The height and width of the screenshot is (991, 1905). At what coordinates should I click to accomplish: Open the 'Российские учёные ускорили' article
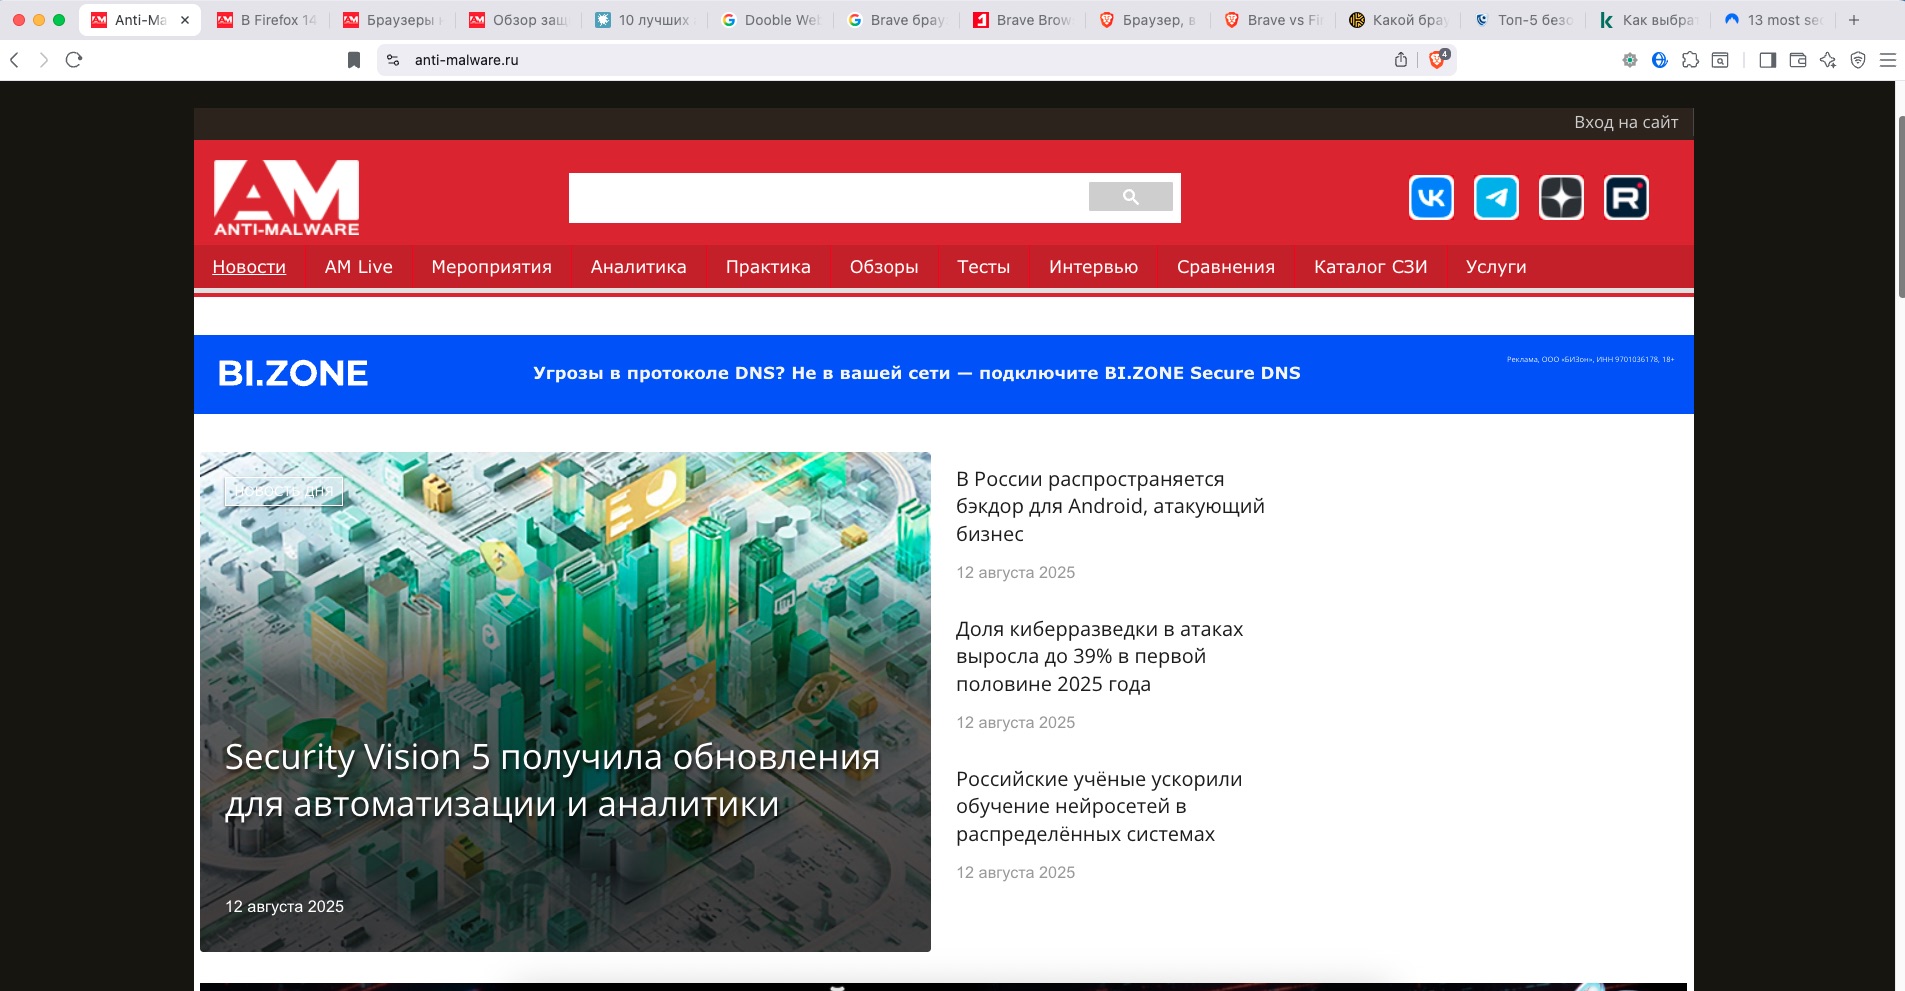(1099, 806)
